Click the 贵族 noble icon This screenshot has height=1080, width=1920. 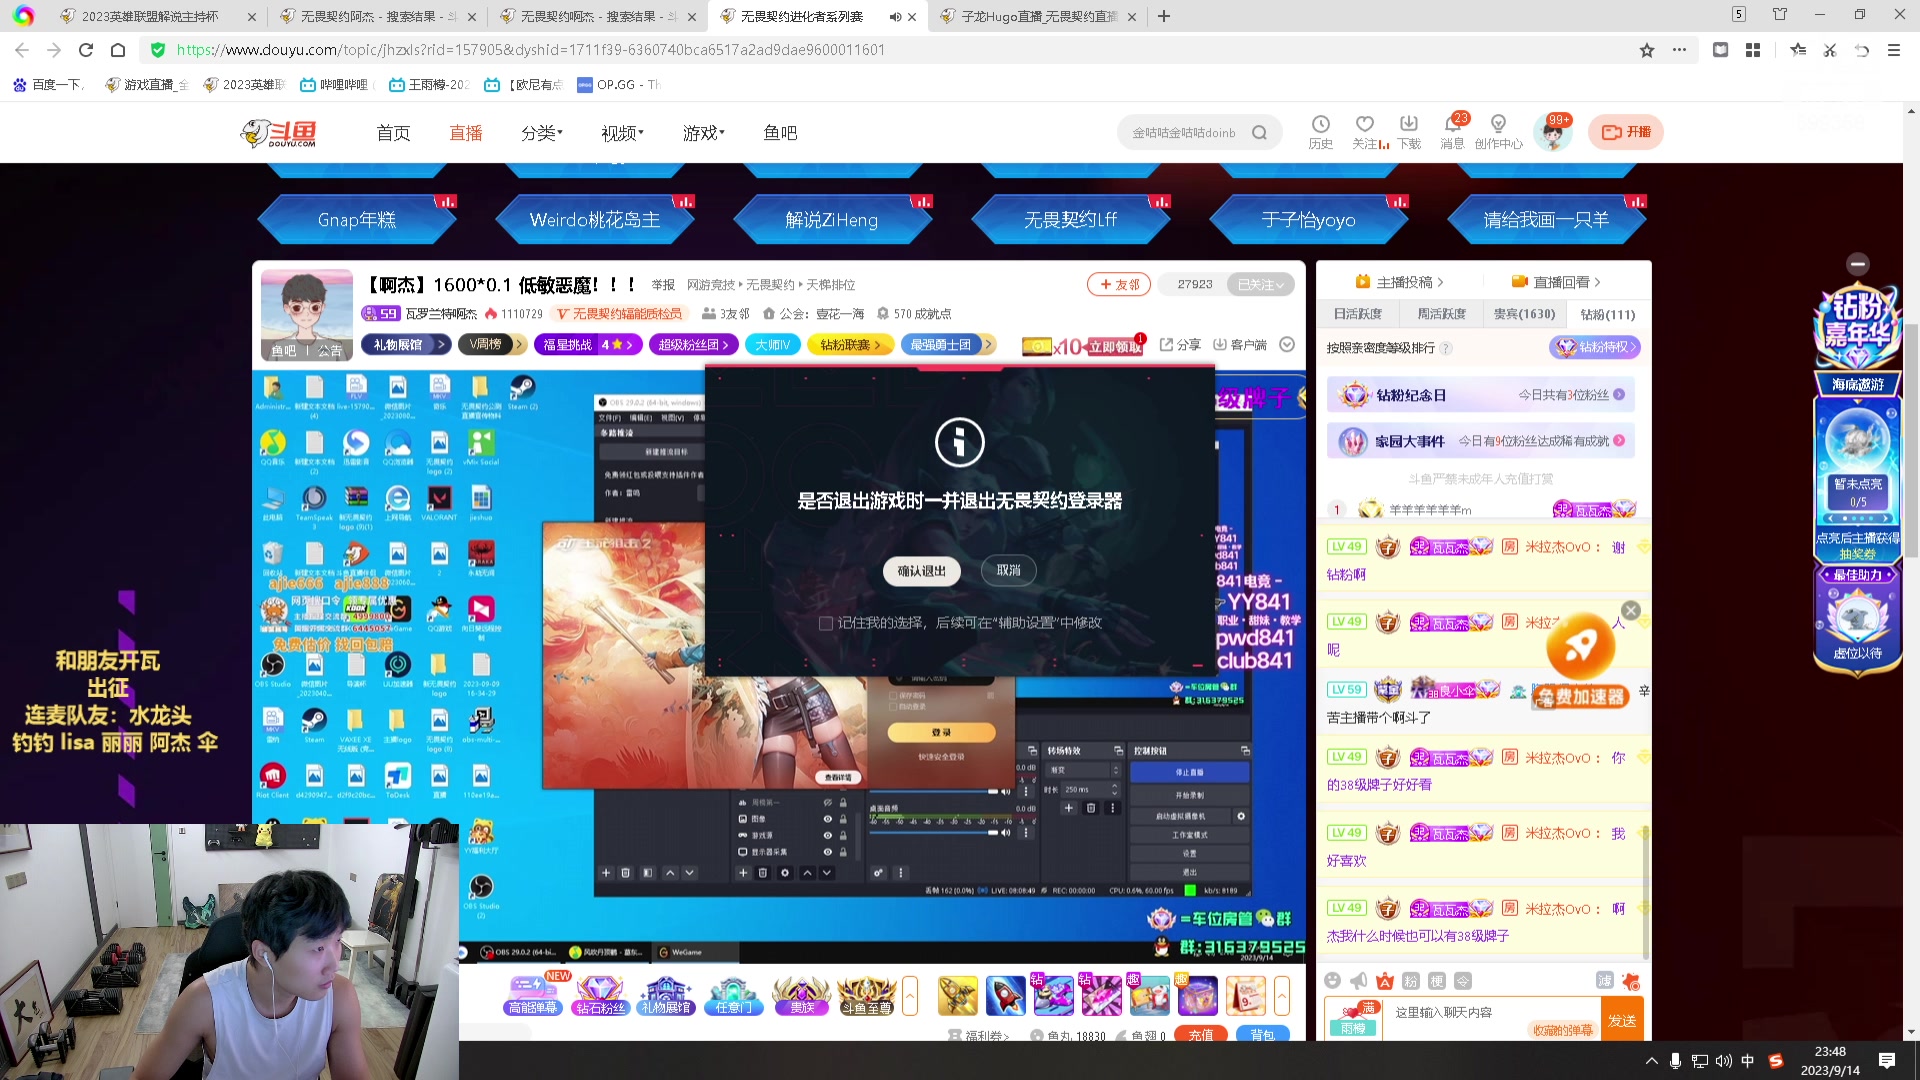click(x=802, y=995)
